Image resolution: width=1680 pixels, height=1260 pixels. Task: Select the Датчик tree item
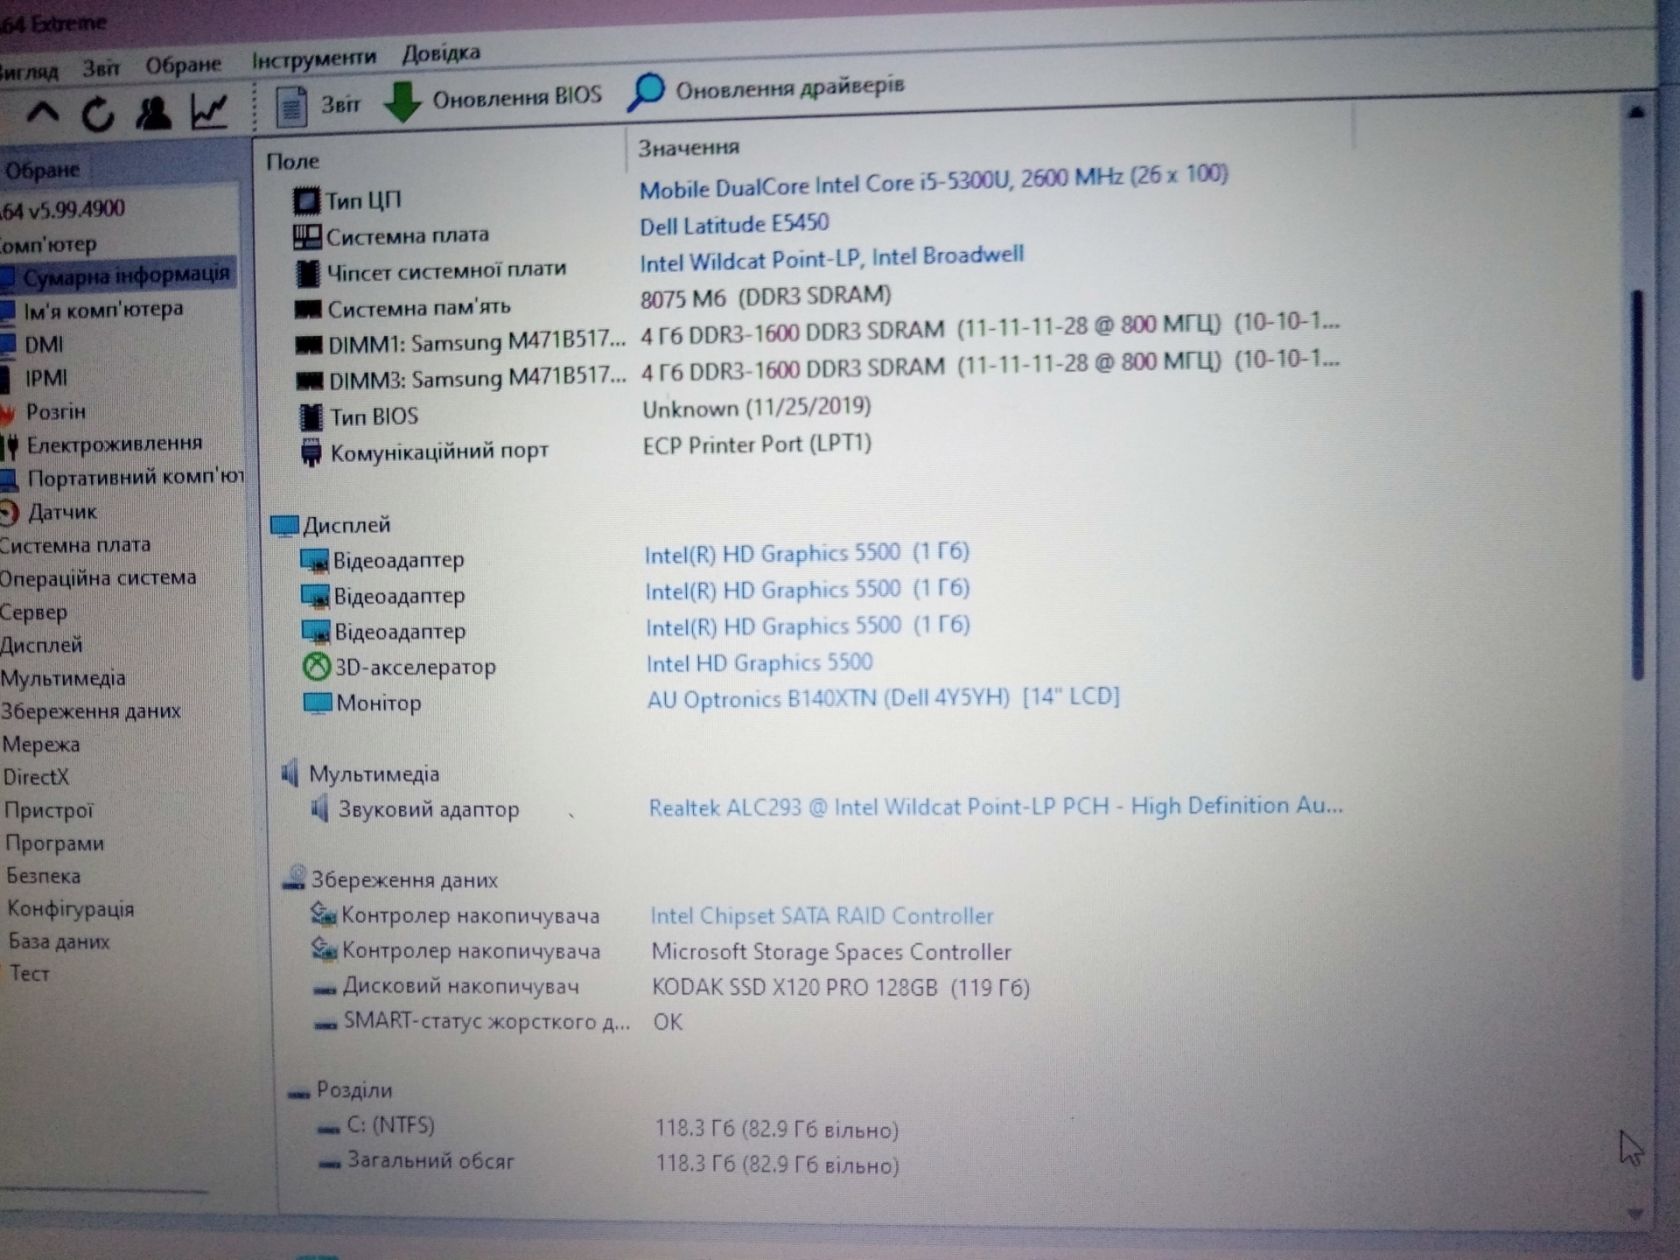point(62,512)
